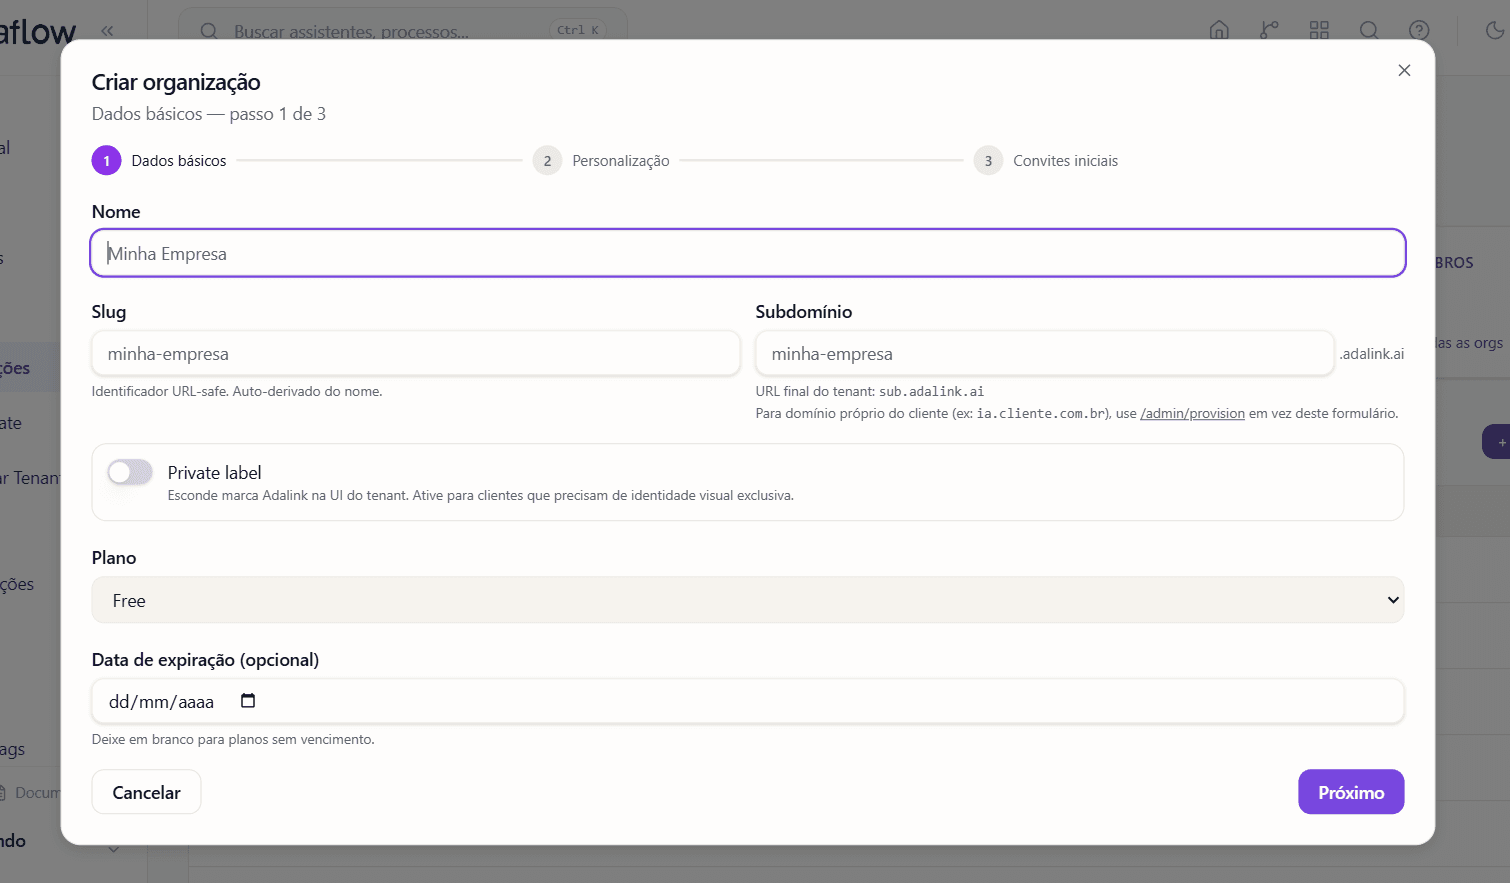1510x883 pixels.
Task: Click the Subdomínio input field
Action: click(x=1045, y=353)
